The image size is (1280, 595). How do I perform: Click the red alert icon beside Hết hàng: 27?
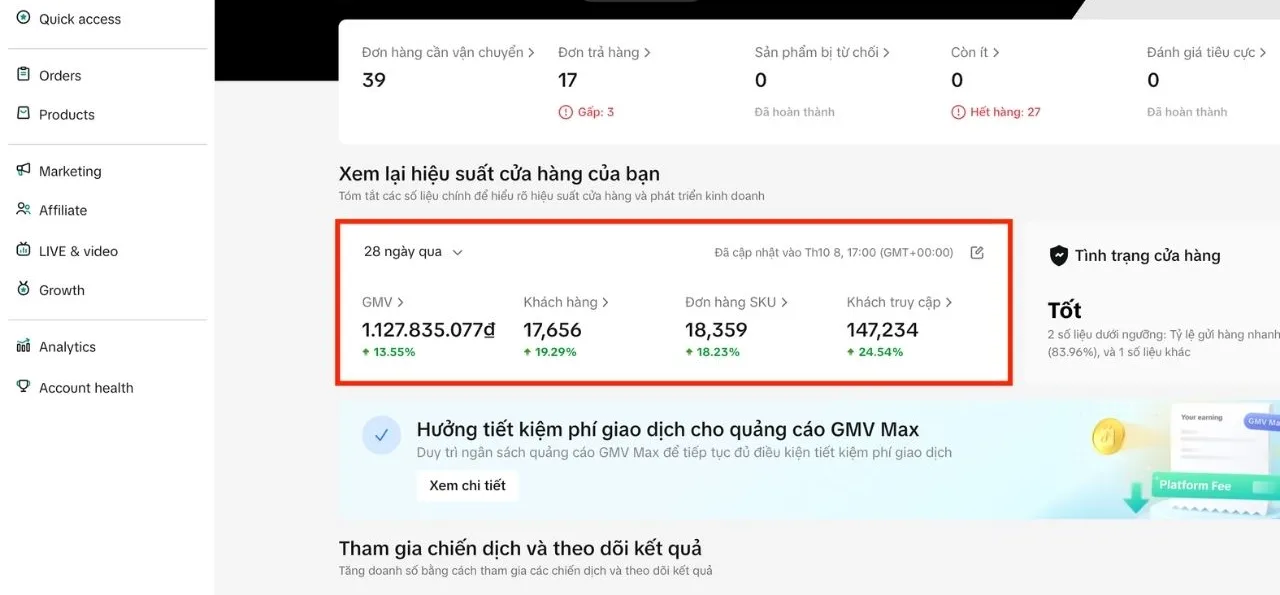tap(958, 112)
